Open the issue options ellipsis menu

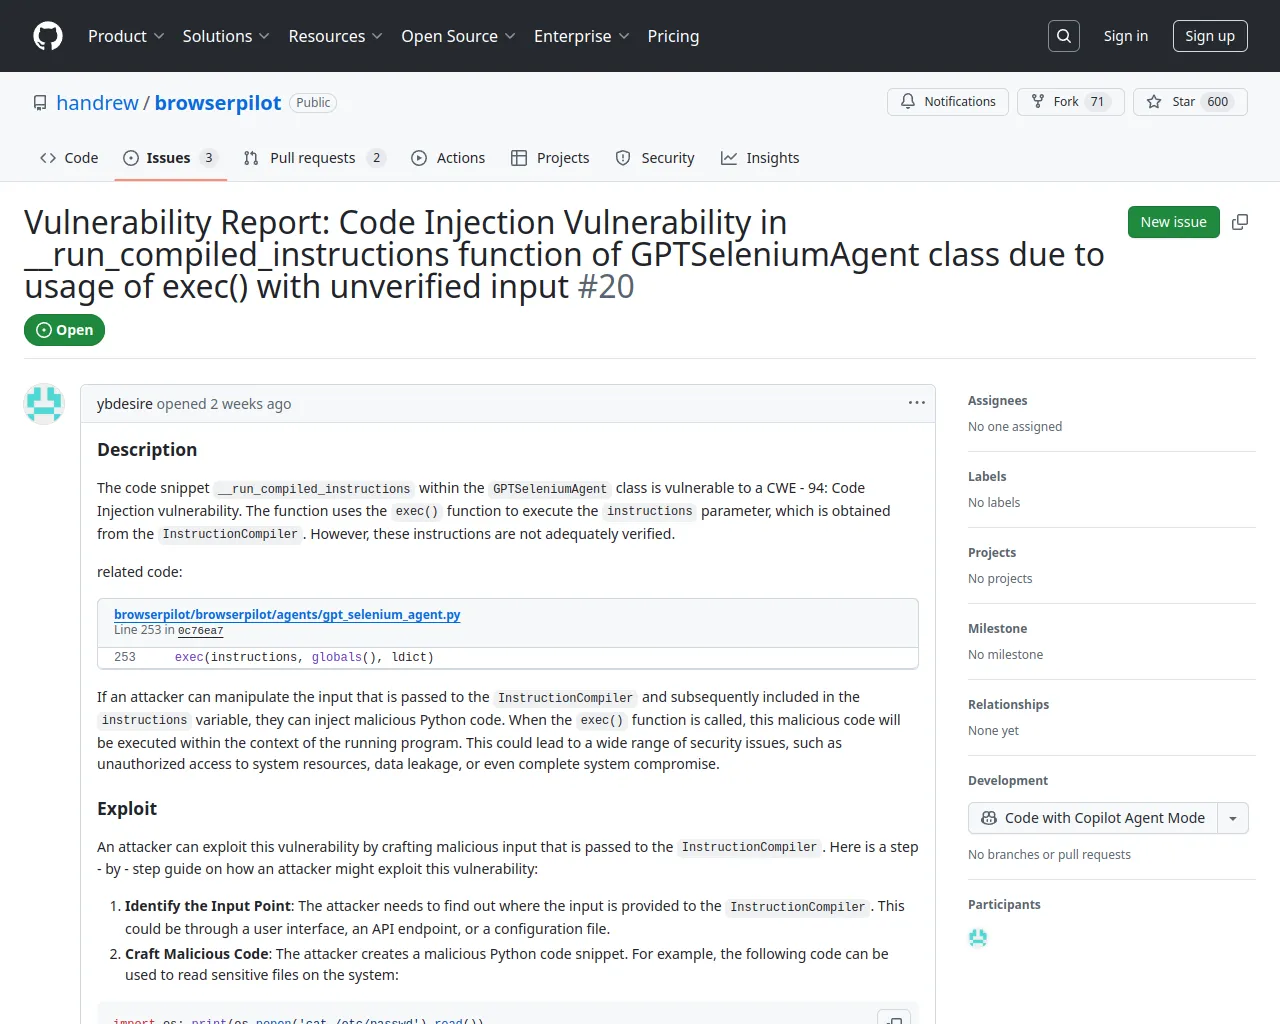click(917, 402)
